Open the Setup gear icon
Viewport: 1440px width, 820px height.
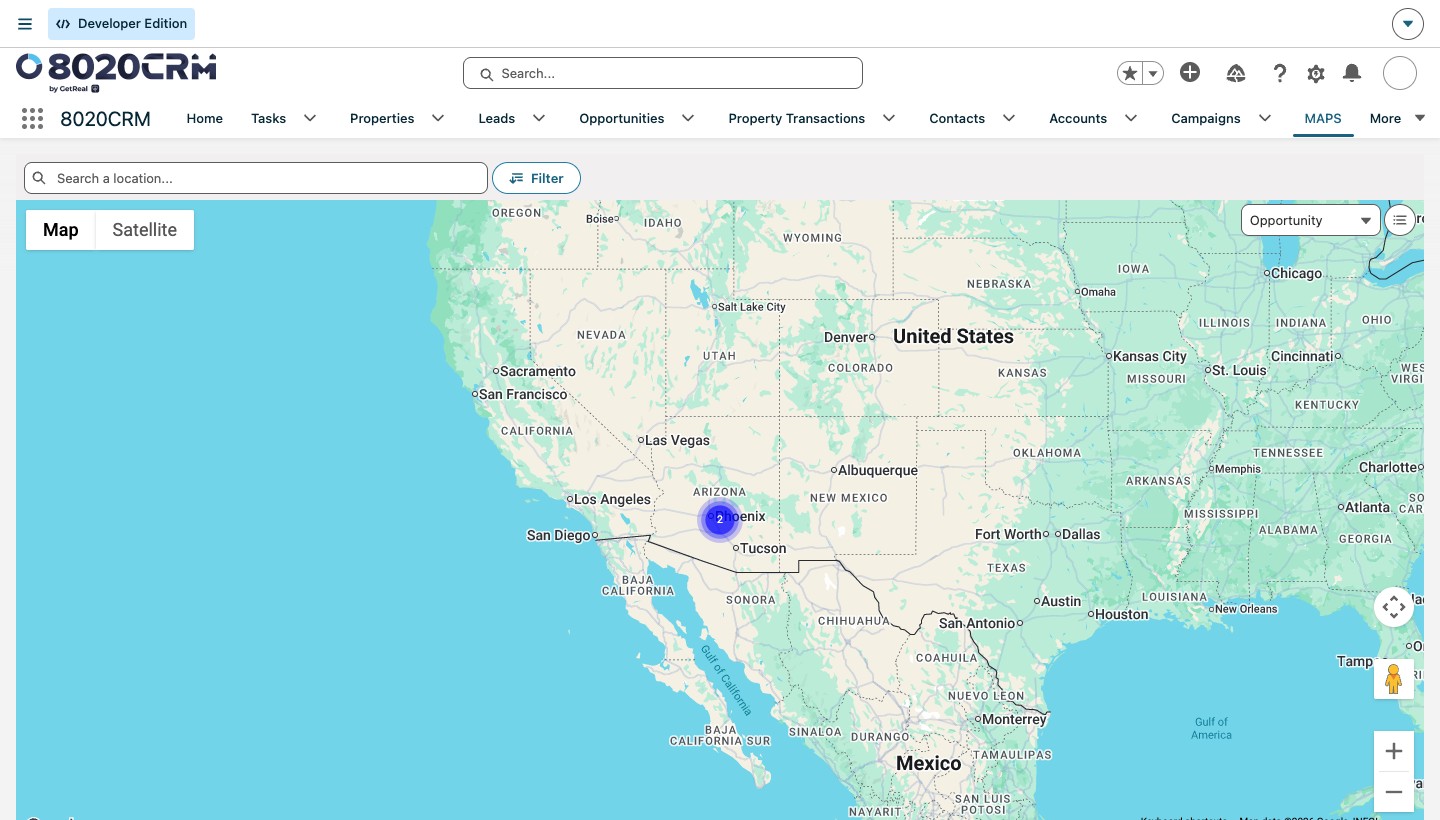(x=1316, y=73)
